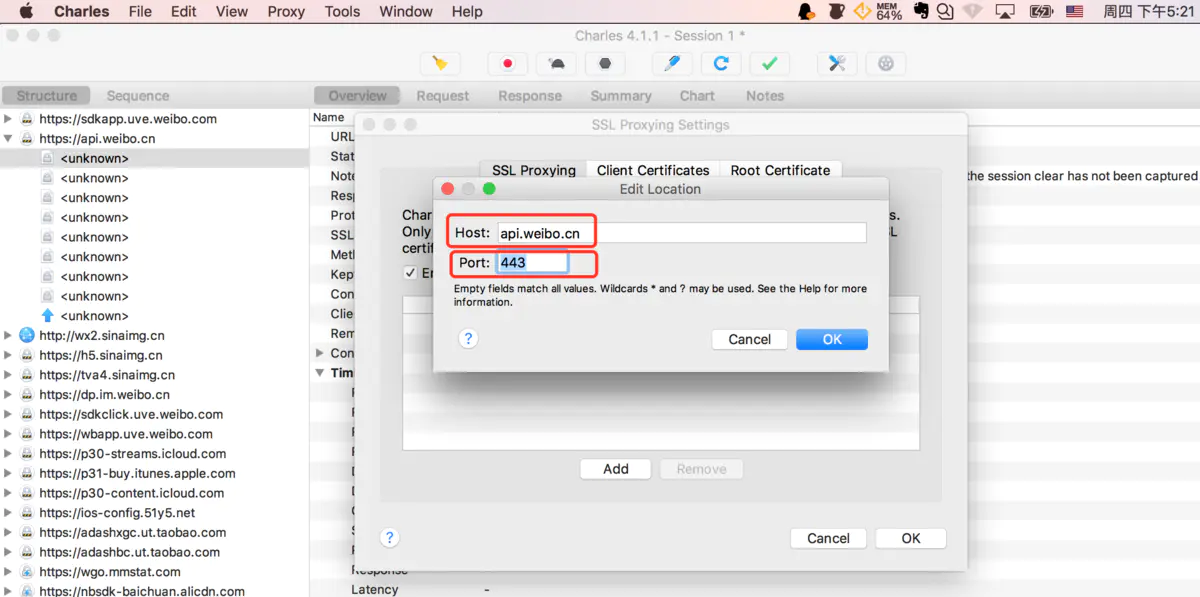
Task: Click Cancel in Edit Location dialog
Action: [x=750, y=339]
